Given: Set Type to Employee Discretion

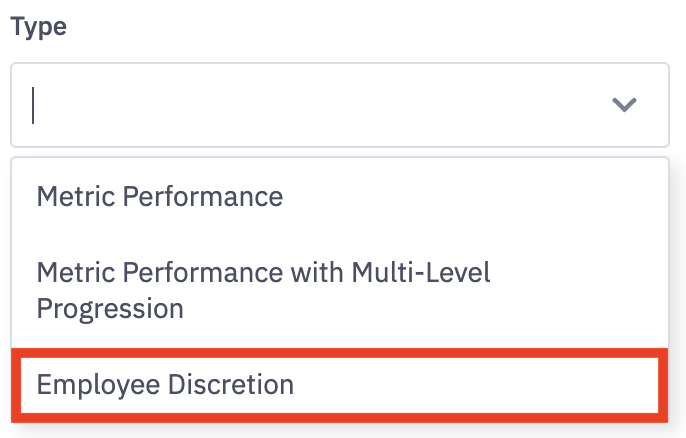Looking at the screenshot, I should coord(165,384).
